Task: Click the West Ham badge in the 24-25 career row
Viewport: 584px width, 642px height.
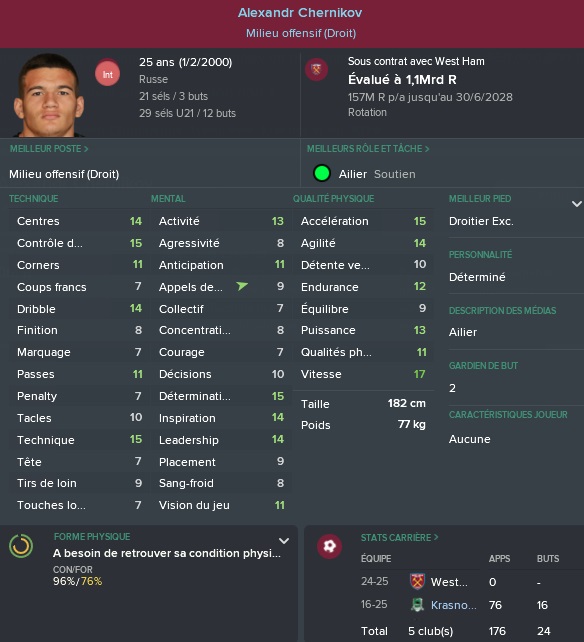Action: 417,581
